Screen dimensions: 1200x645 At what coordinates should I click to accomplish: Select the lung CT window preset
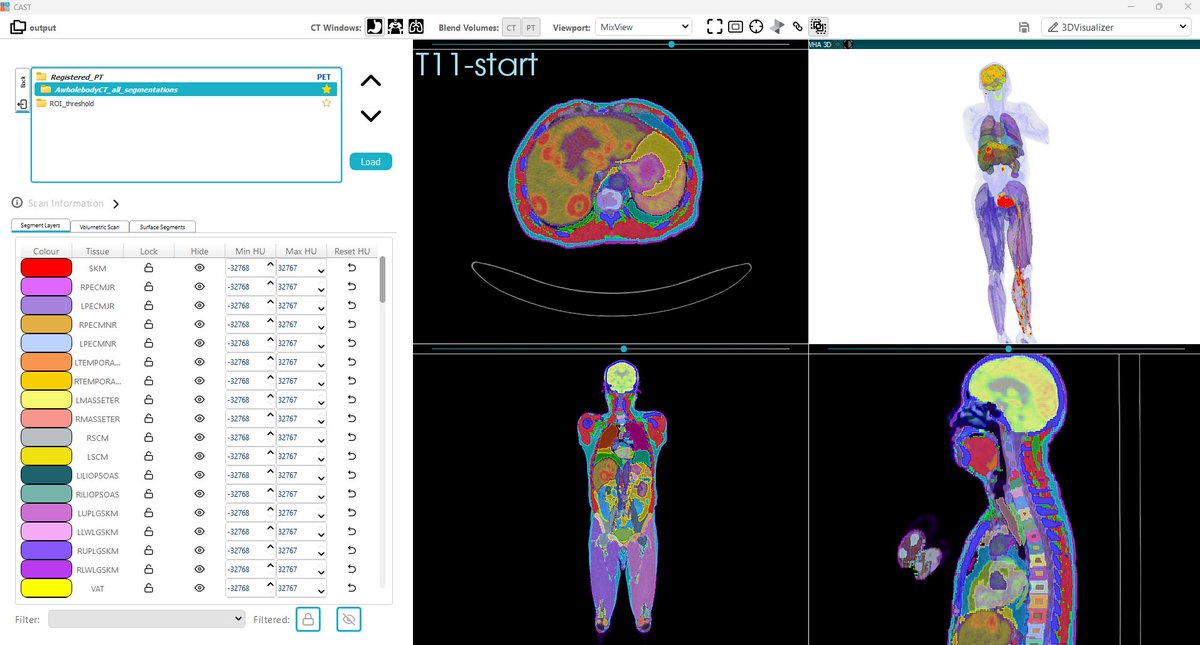416,26
